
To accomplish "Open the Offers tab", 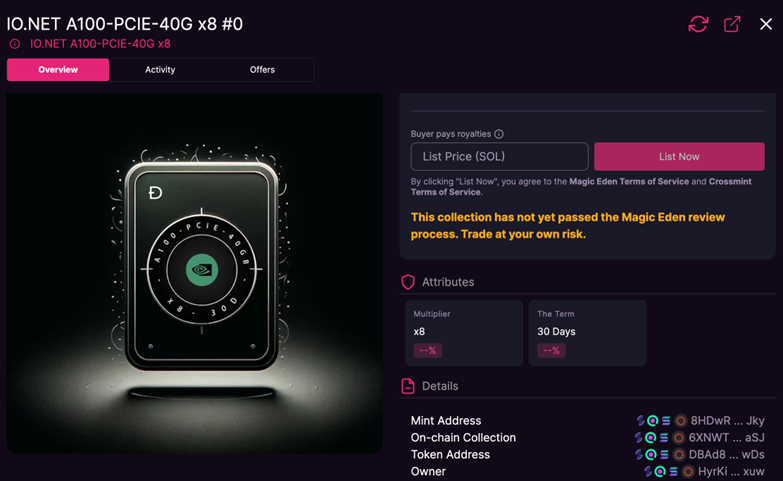I will tap(262, 70).
